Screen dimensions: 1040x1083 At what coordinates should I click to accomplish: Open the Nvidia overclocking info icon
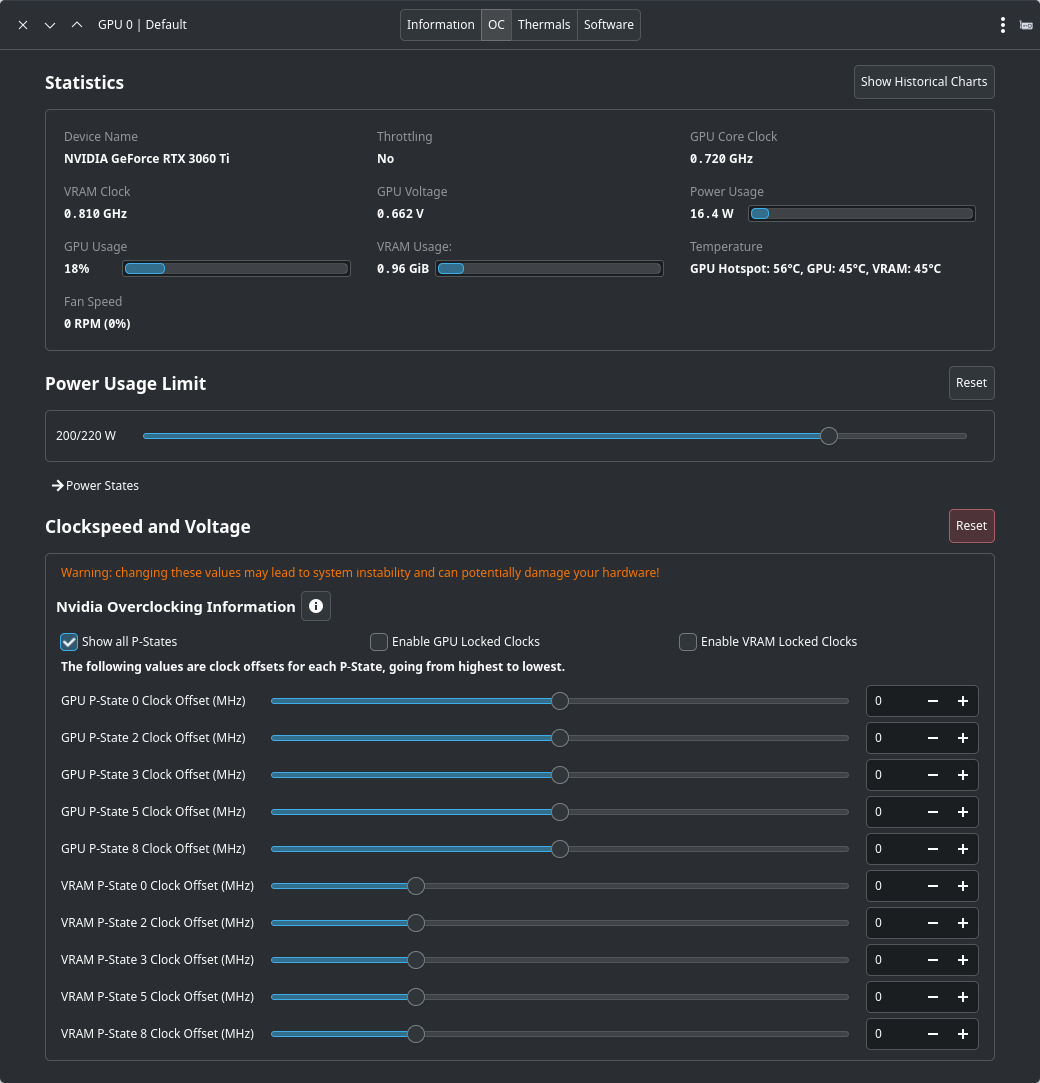tap(316, 606)
